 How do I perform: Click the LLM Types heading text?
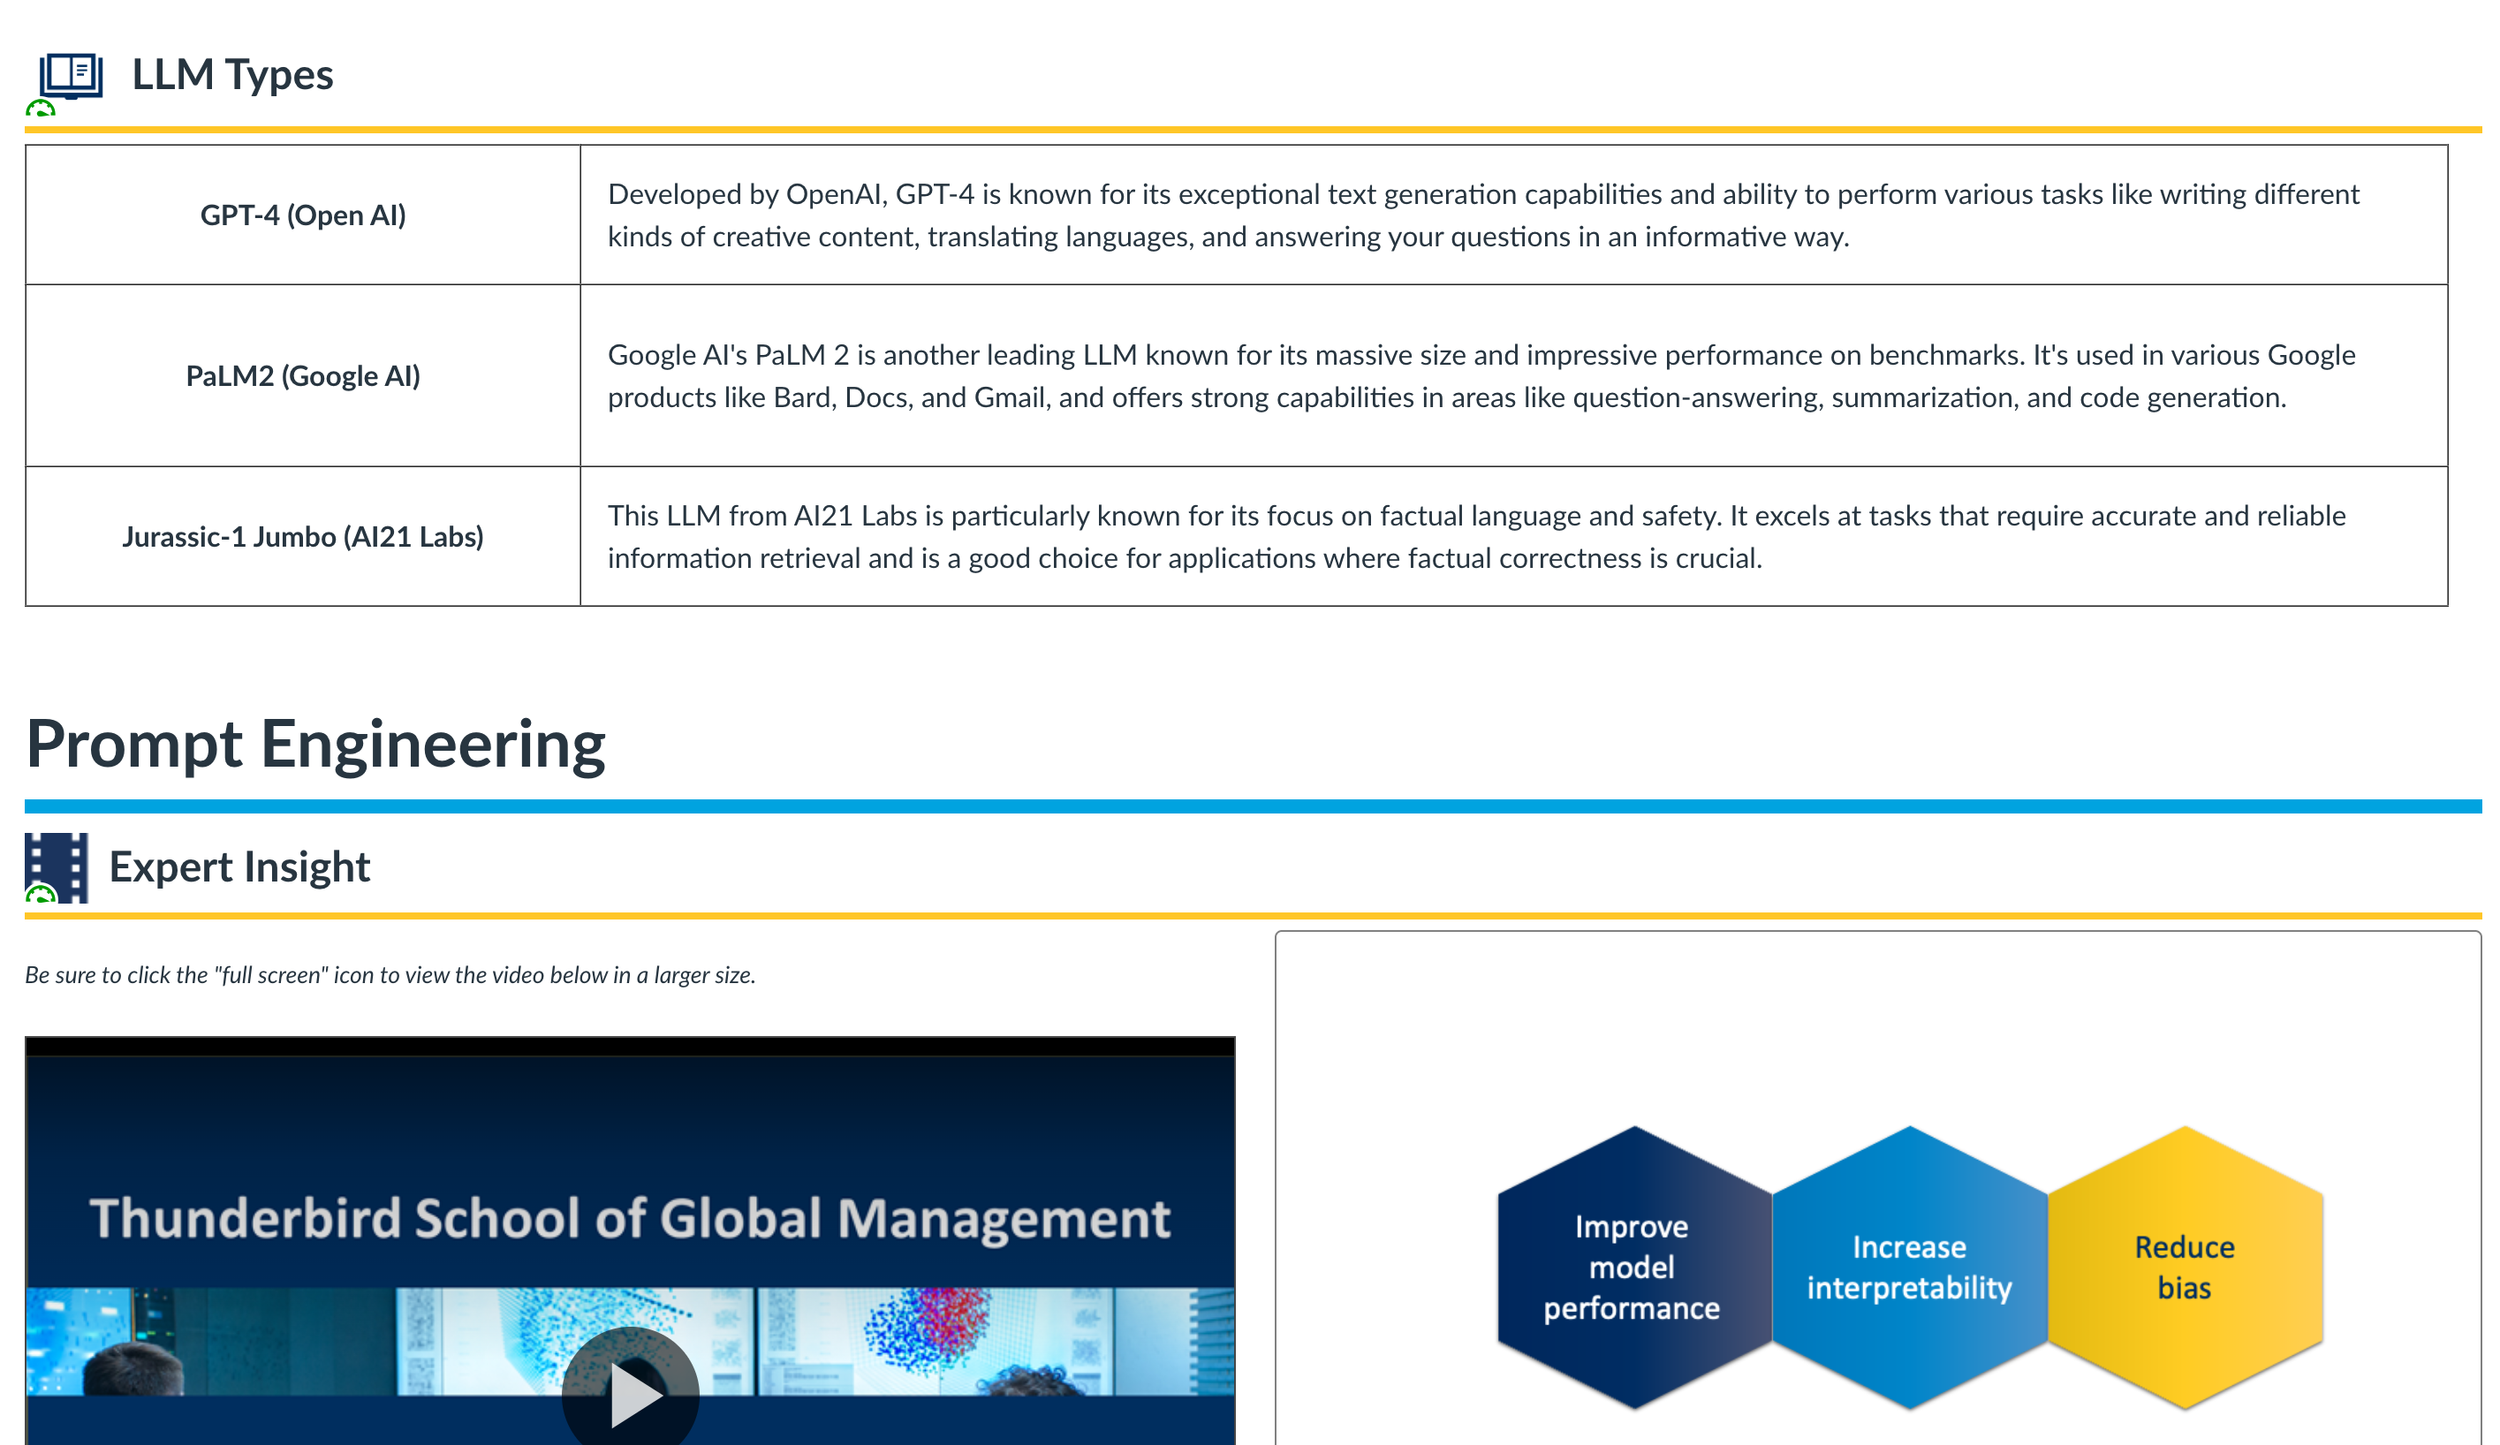pyautogui.click(x=232, y=75)
